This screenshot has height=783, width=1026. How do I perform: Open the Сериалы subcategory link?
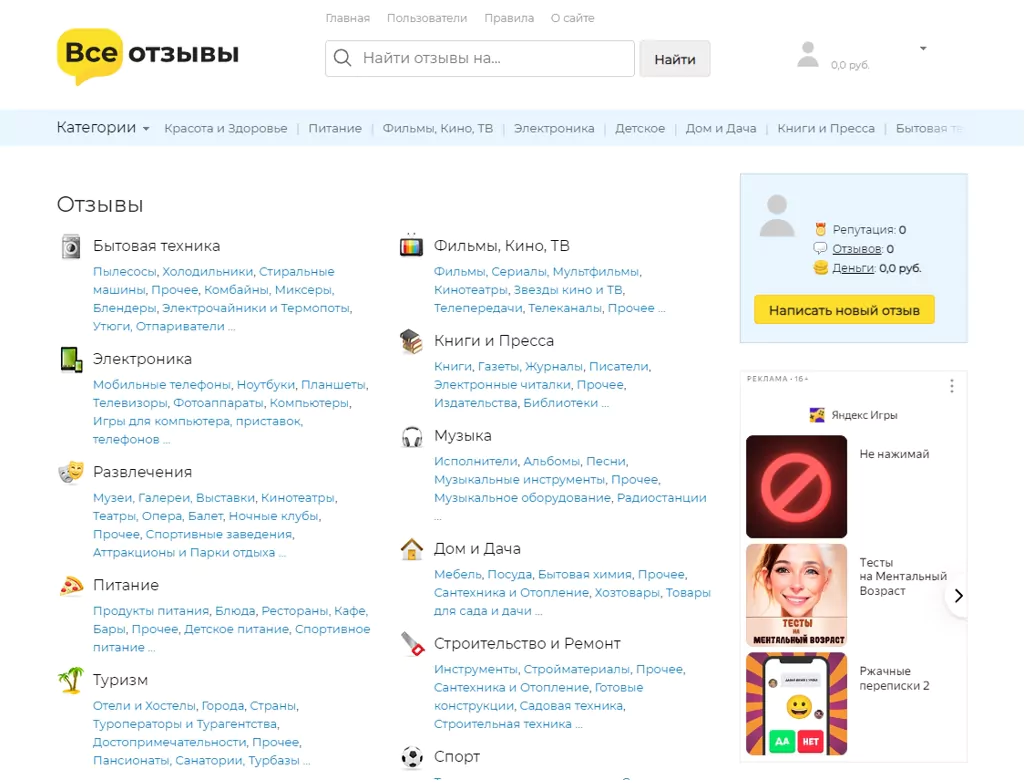coord(519,272)
